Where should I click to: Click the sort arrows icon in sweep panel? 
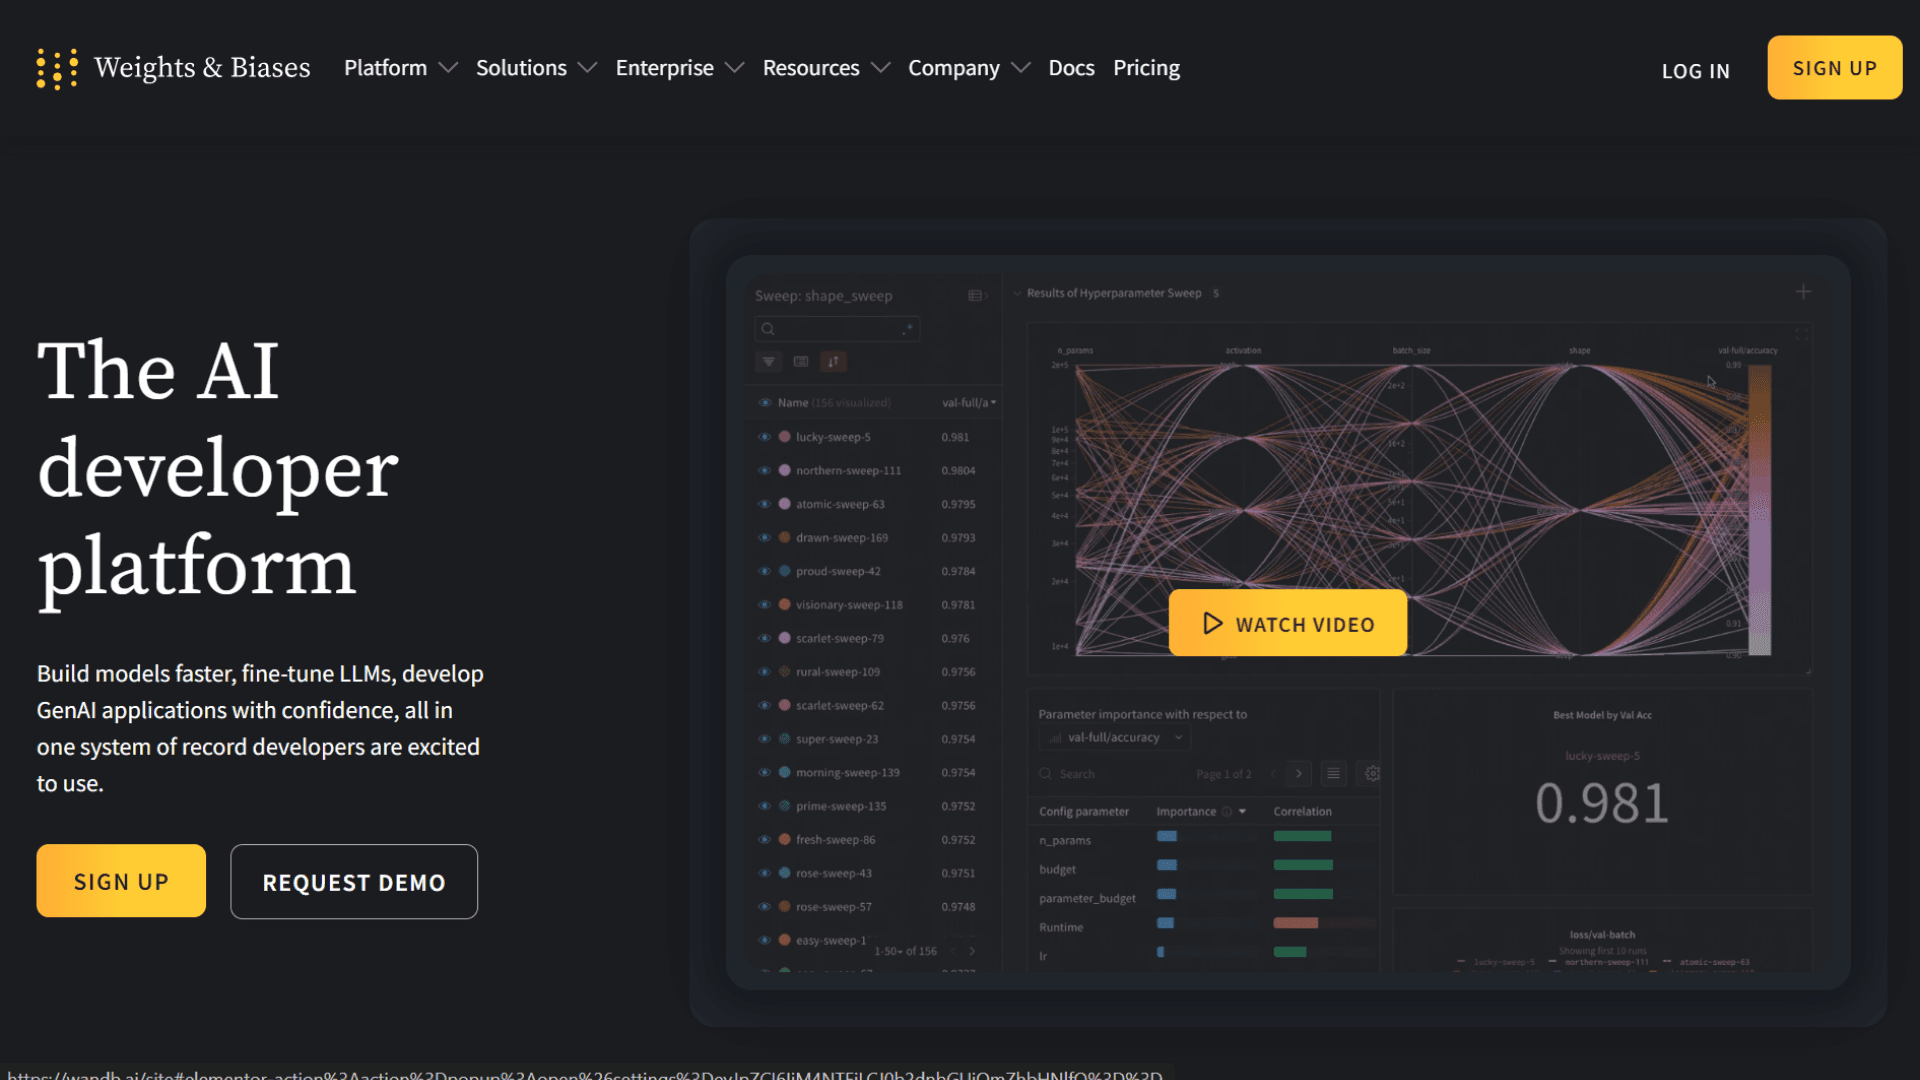[x=833, y=362]
